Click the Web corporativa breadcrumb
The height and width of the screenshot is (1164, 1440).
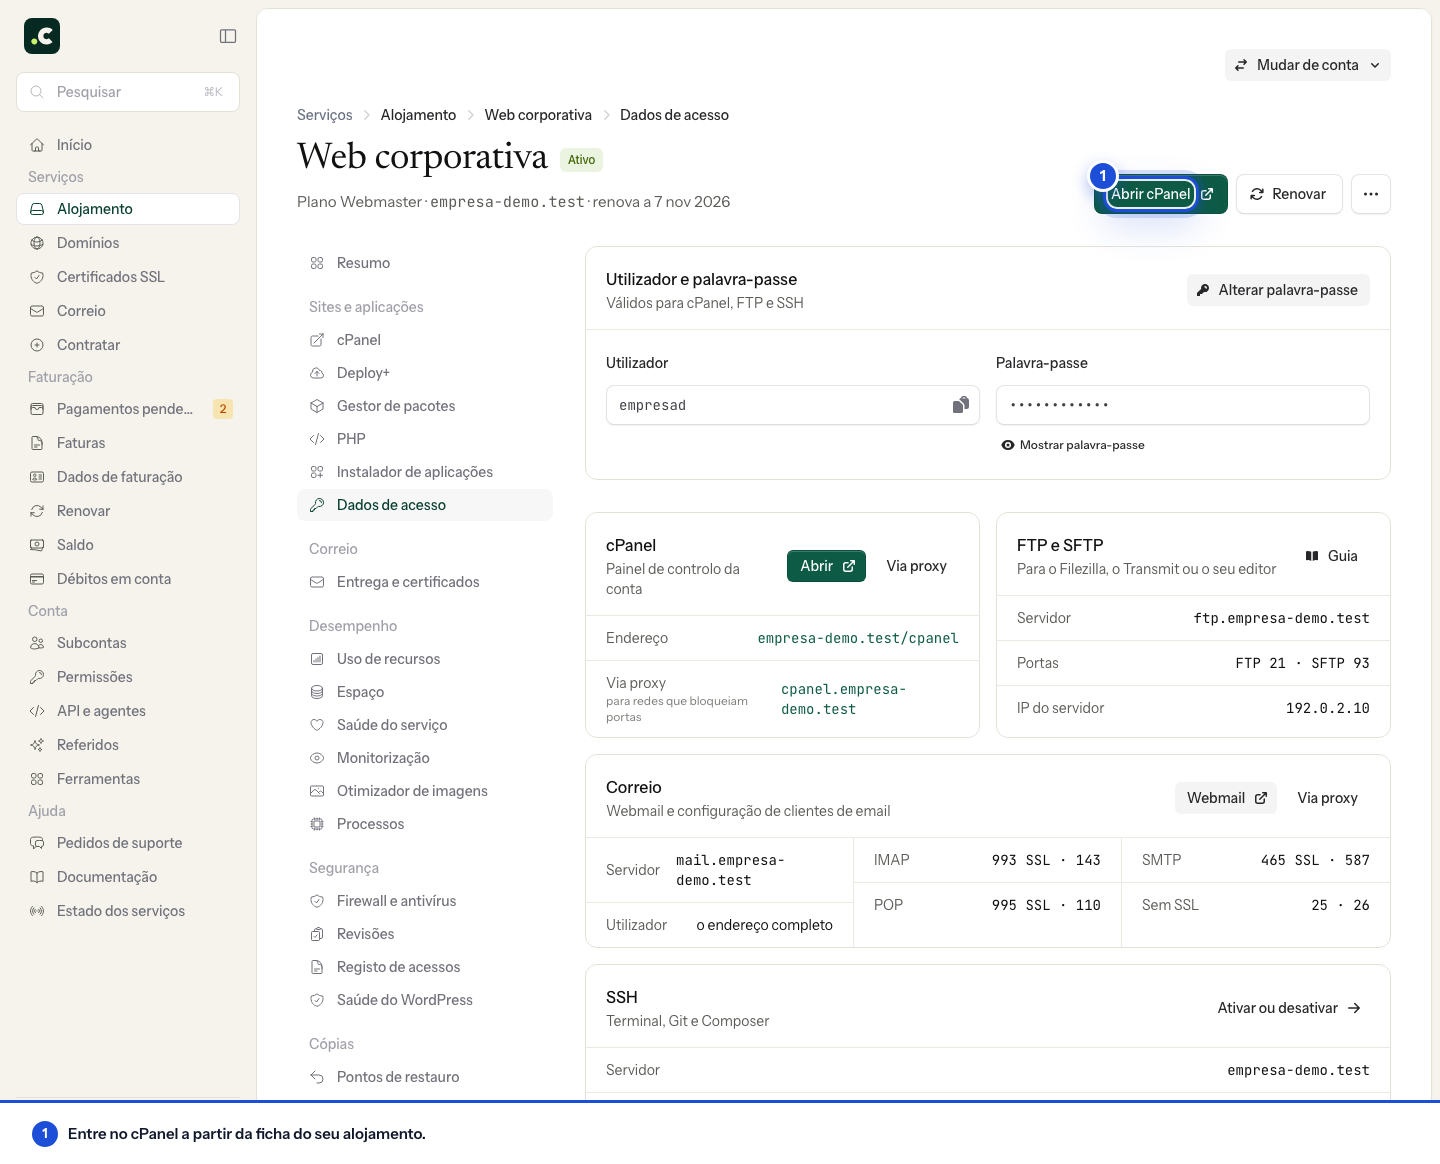pos(538,115)
